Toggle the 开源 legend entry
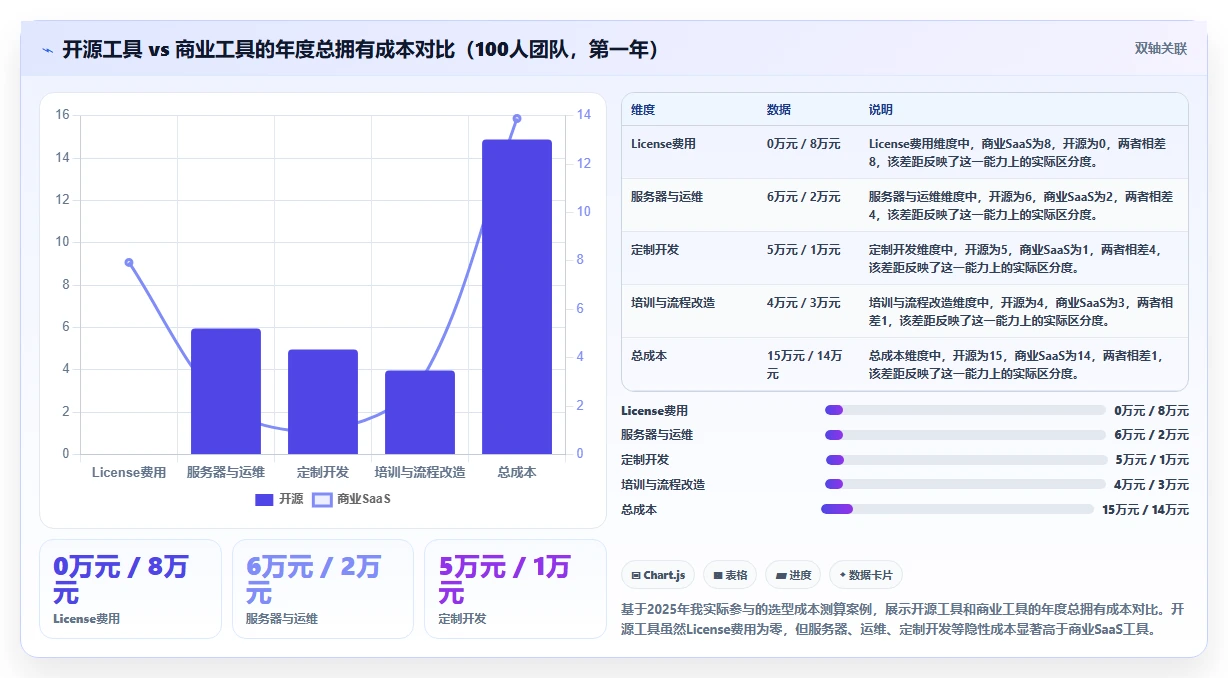 (x=279, y=498)
